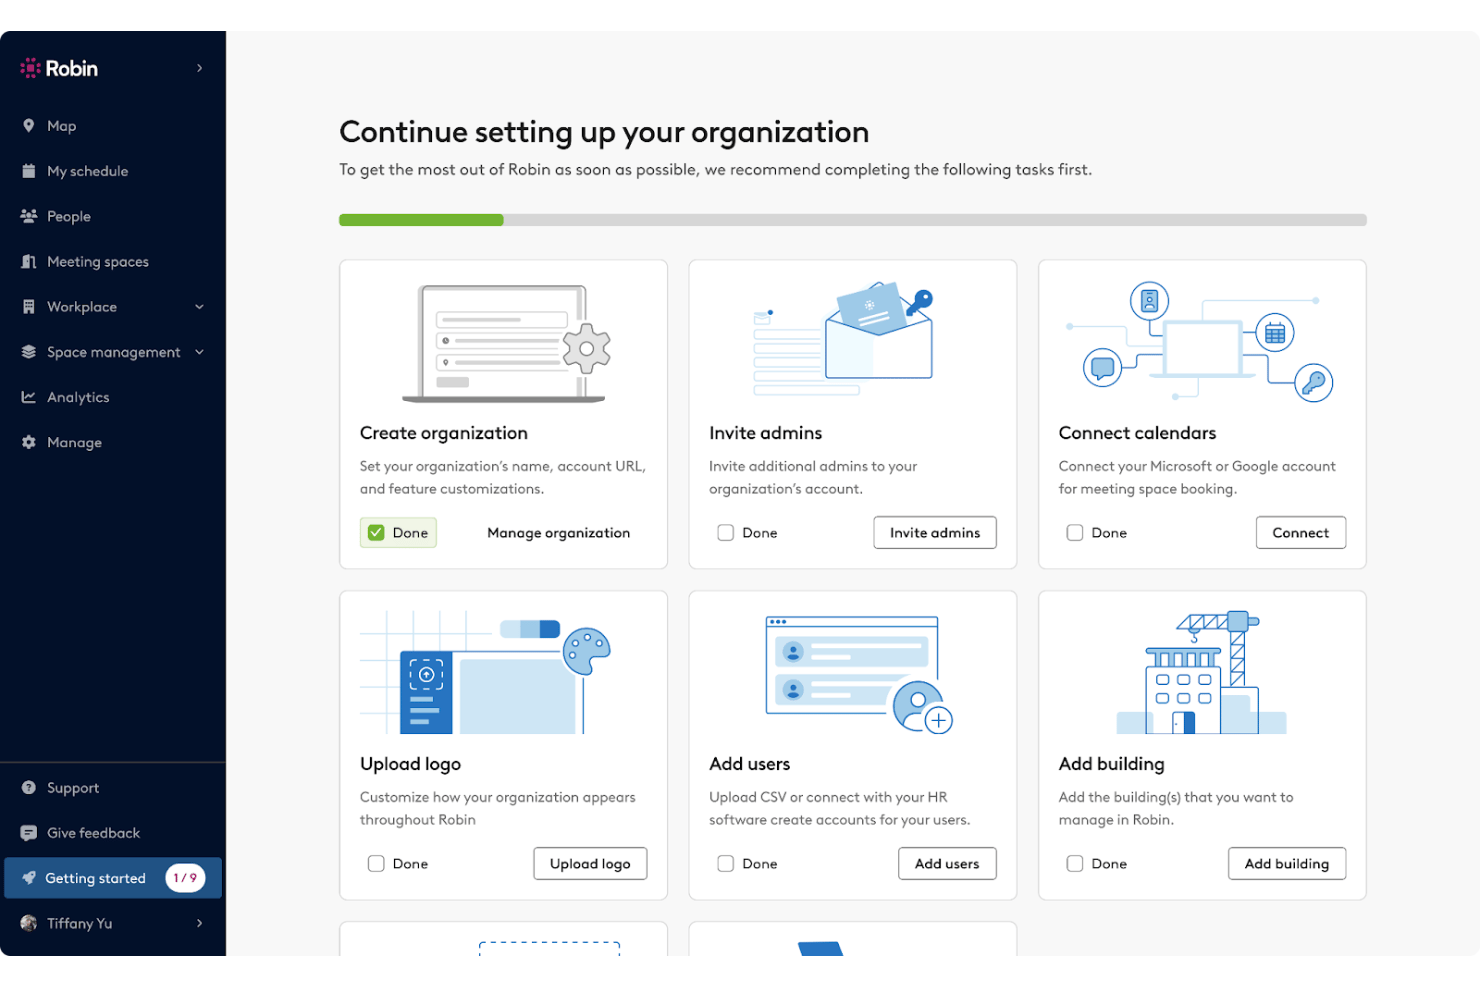Screen dimensions: 1480x987
Task: Click the Upload logo button
Action: pyautogui.click(x=590, y=864)
